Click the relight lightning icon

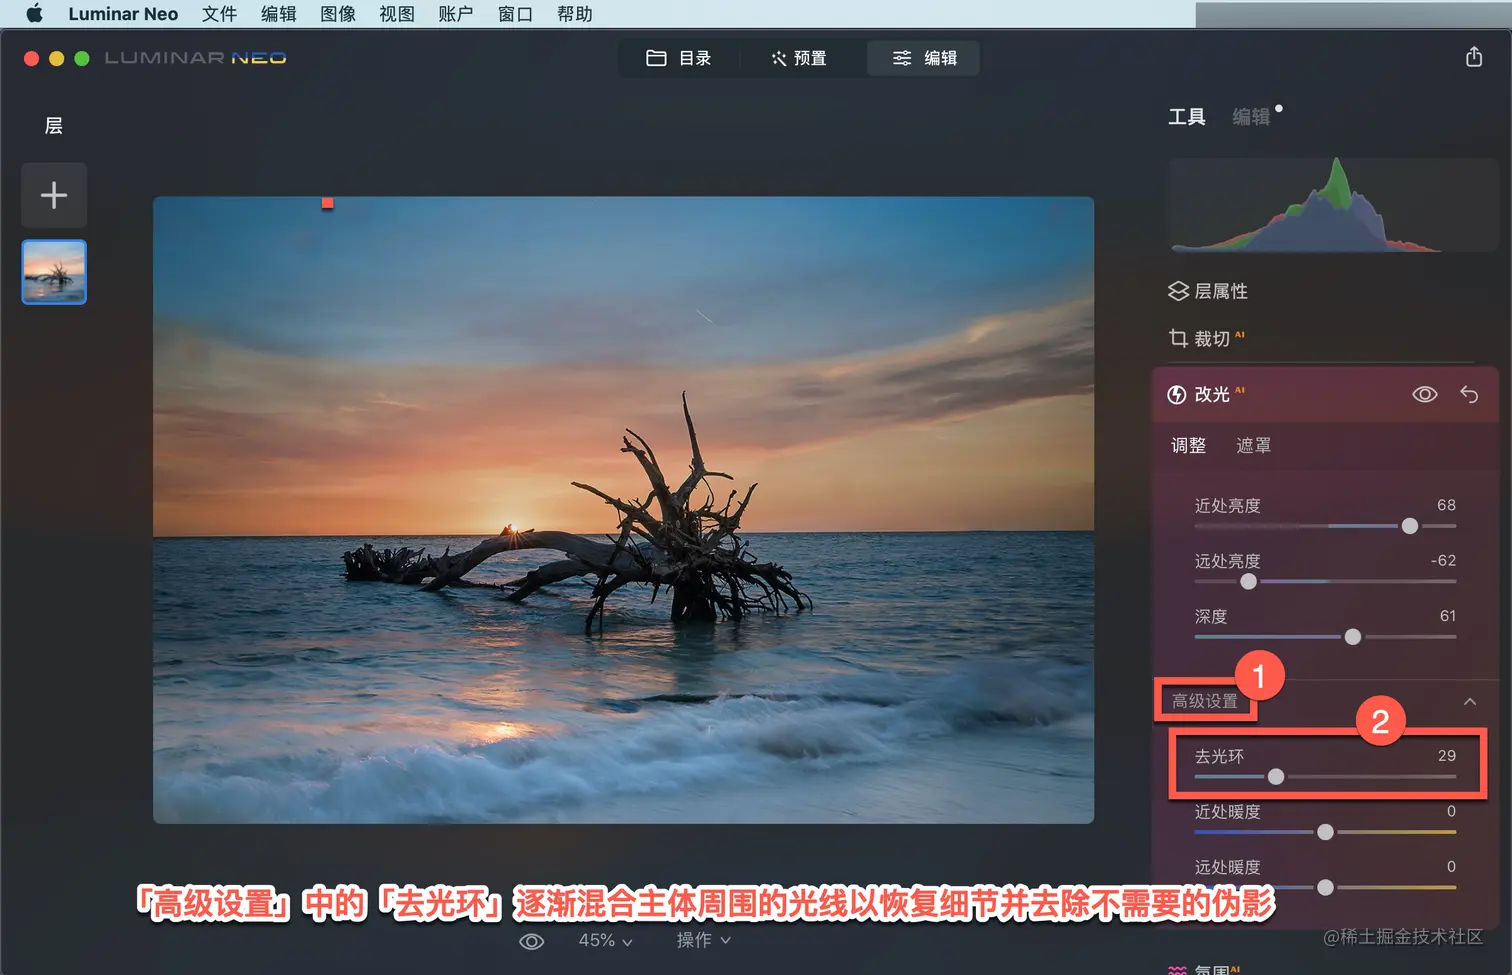tap(1177, 395)
